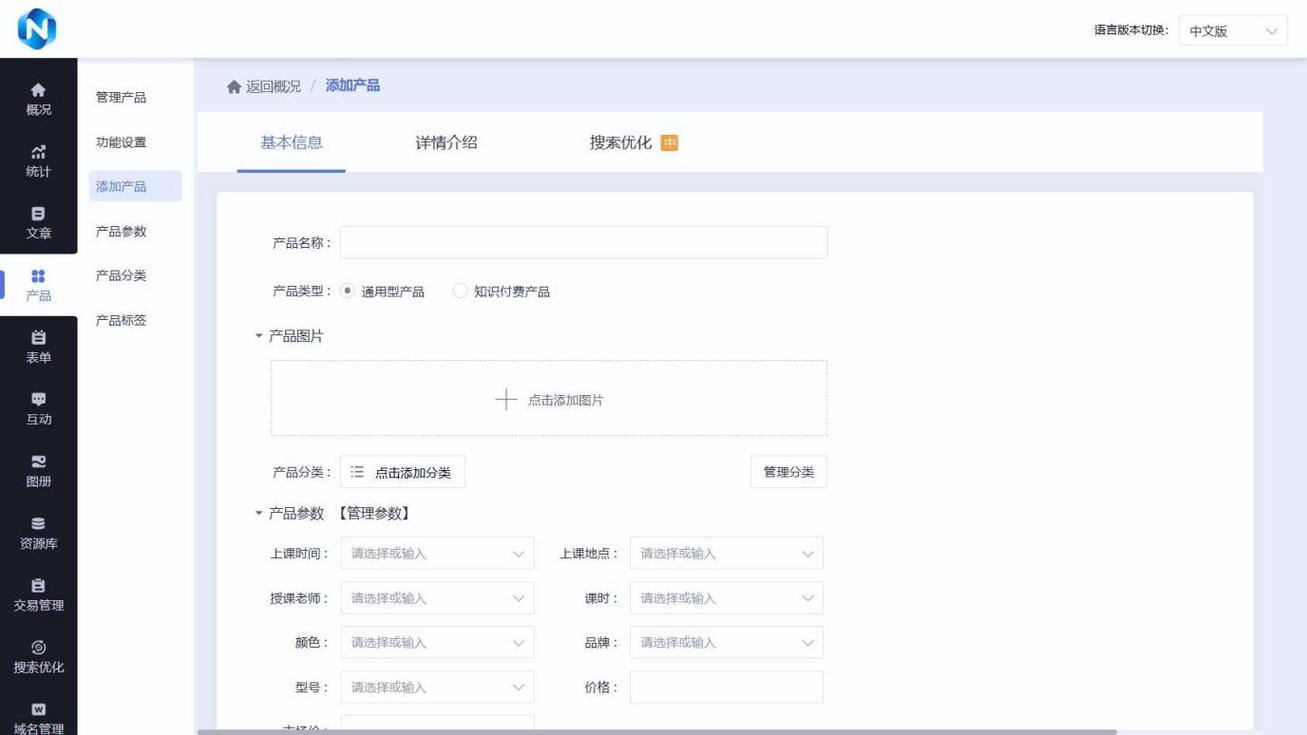Open the 表单 module
The height and width of the screenshot is (735, 1307).
[38, 345]
